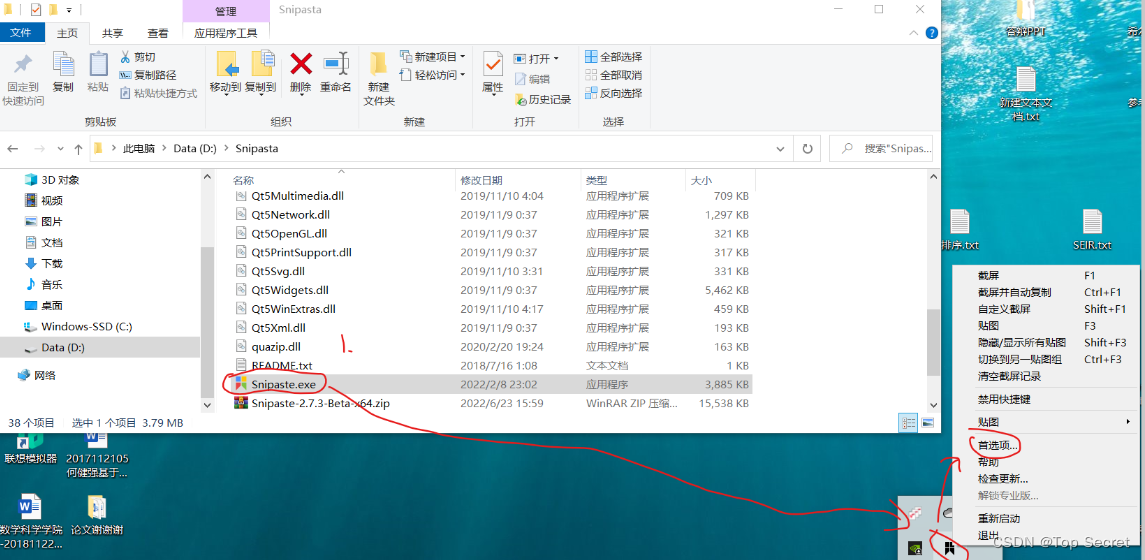Open 联想模拟器 desktop shortcut
This screenshot has width=1145, height=560.
30,447
